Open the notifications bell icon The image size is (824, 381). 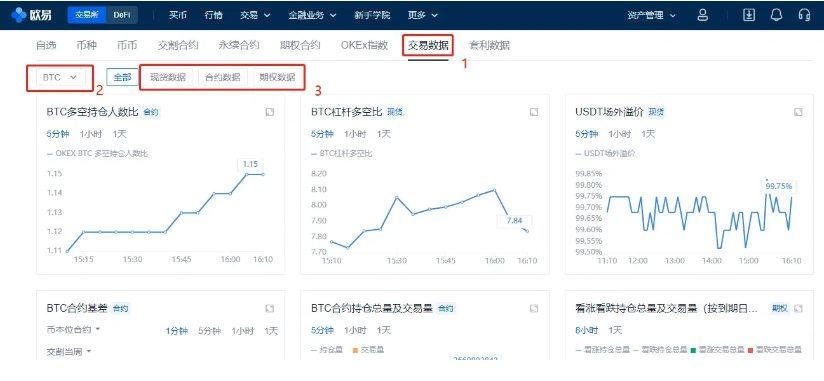click(776, 15)
